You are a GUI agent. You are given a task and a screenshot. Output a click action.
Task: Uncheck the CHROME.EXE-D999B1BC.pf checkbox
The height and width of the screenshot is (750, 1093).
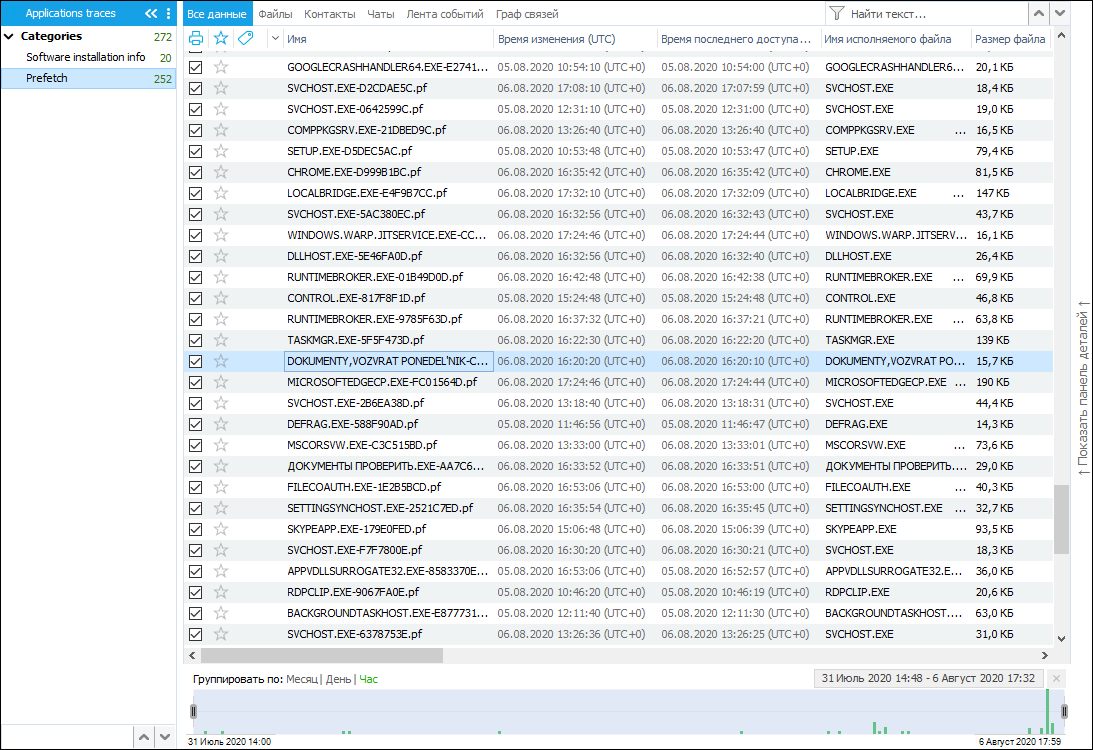196,172
